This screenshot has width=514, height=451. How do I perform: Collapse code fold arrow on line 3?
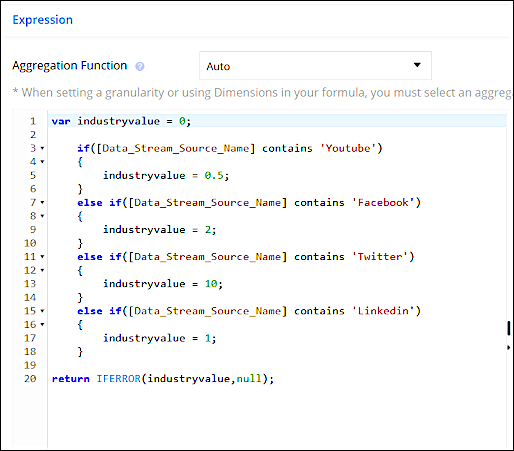tap(42, 148)
